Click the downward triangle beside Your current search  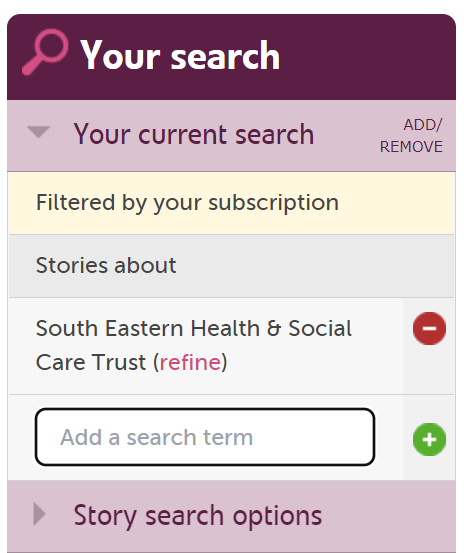coord(39,132)
